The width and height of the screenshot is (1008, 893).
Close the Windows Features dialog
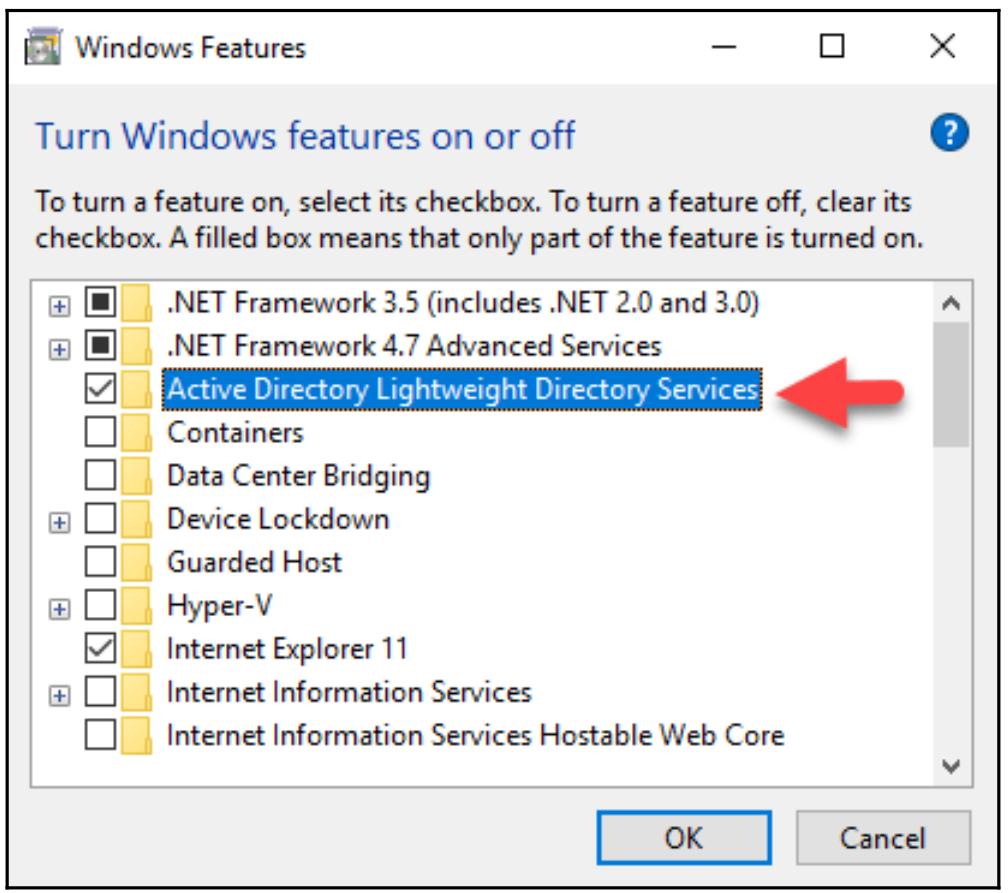click(x=942, y=47)
